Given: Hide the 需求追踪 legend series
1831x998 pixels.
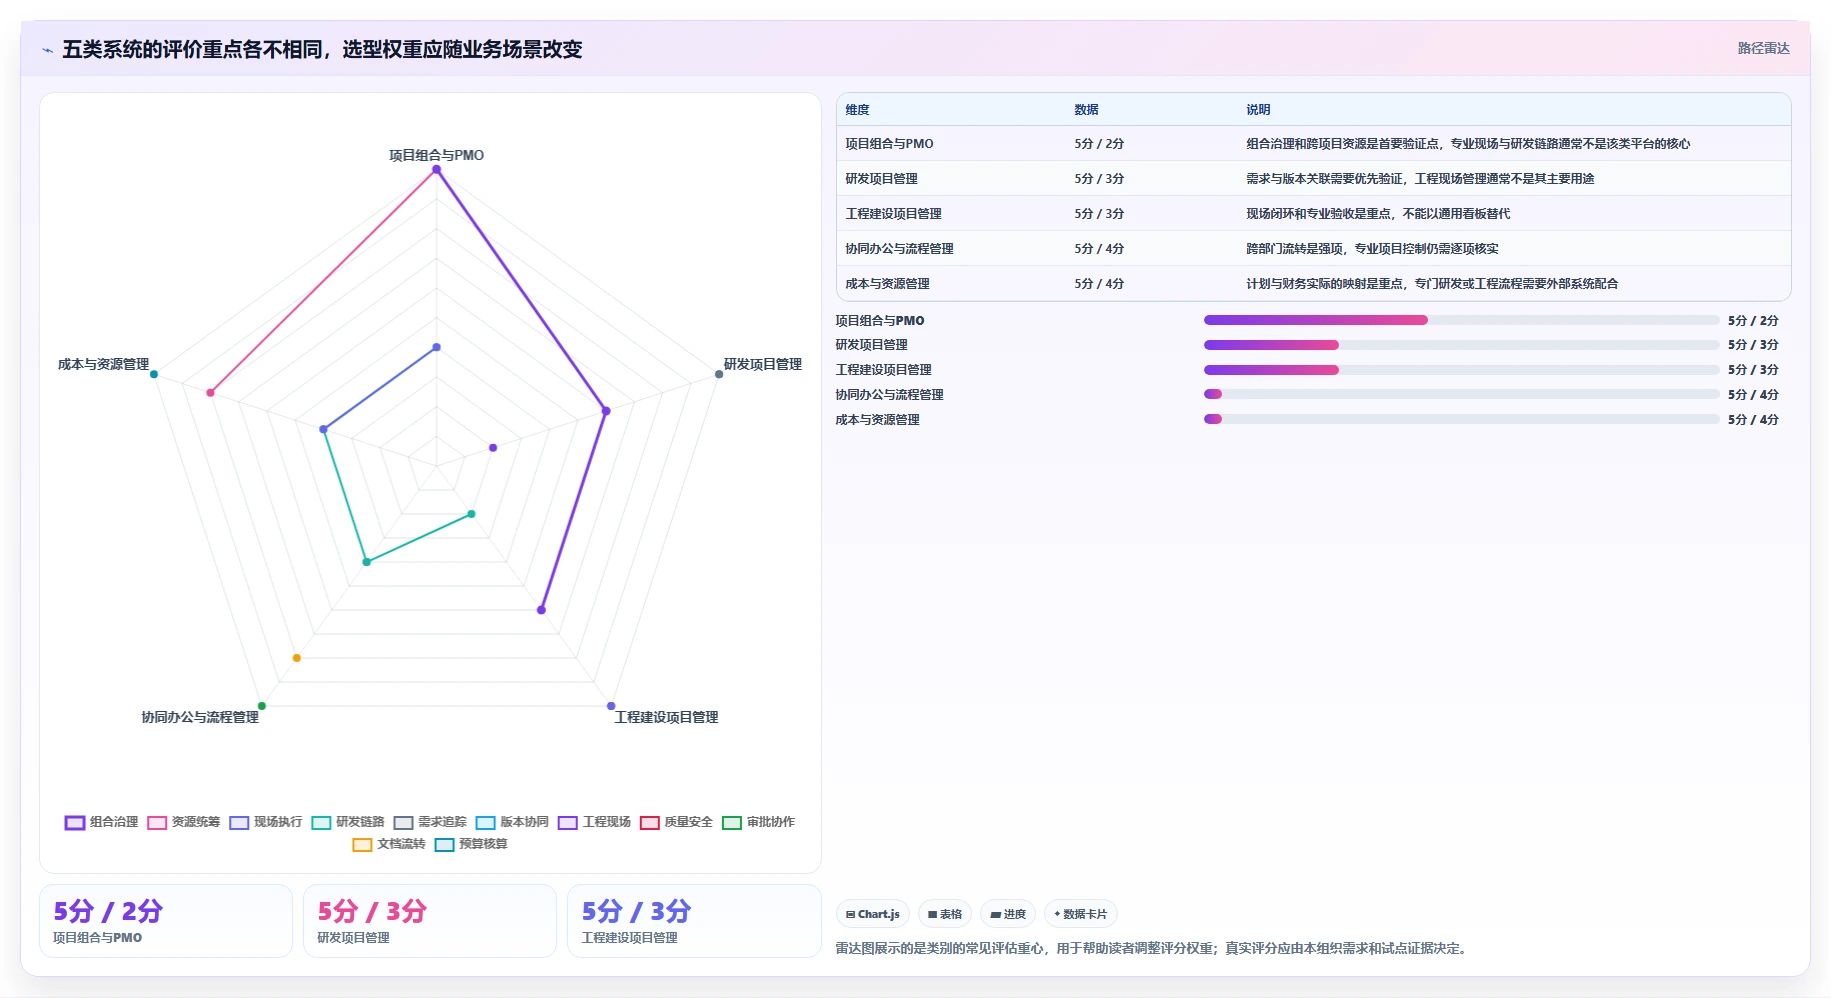Looking at the screenshot, I should pos(430,822).
